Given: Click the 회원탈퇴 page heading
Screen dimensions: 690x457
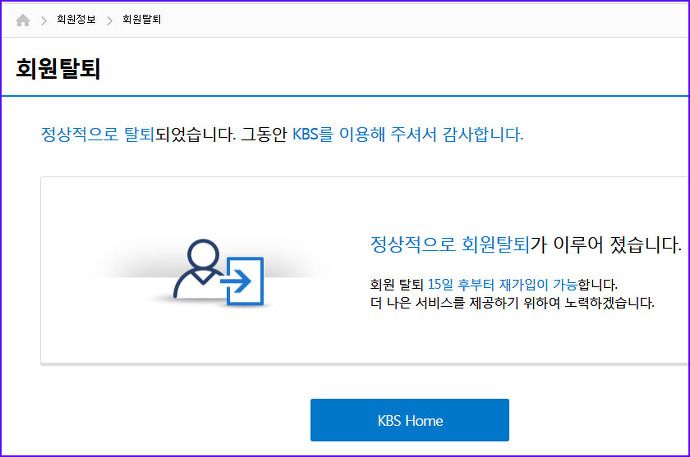Looking at the screenshot, I should click(58, 69).
